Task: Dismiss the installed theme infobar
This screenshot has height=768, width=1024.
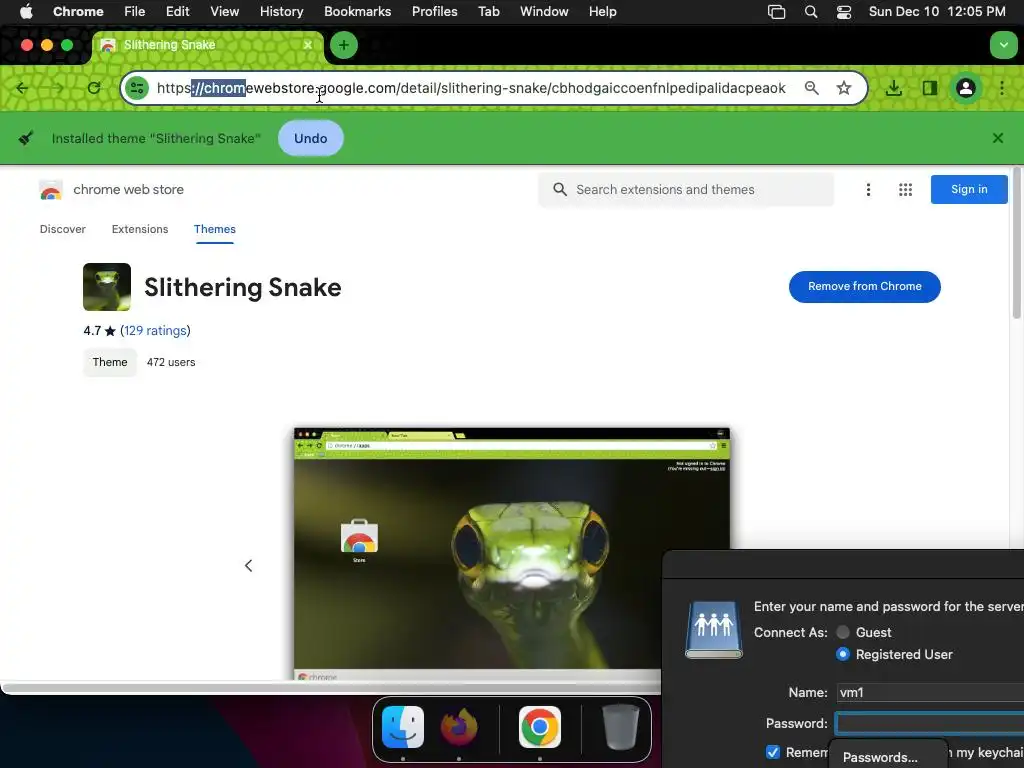Action: [998, 138]
